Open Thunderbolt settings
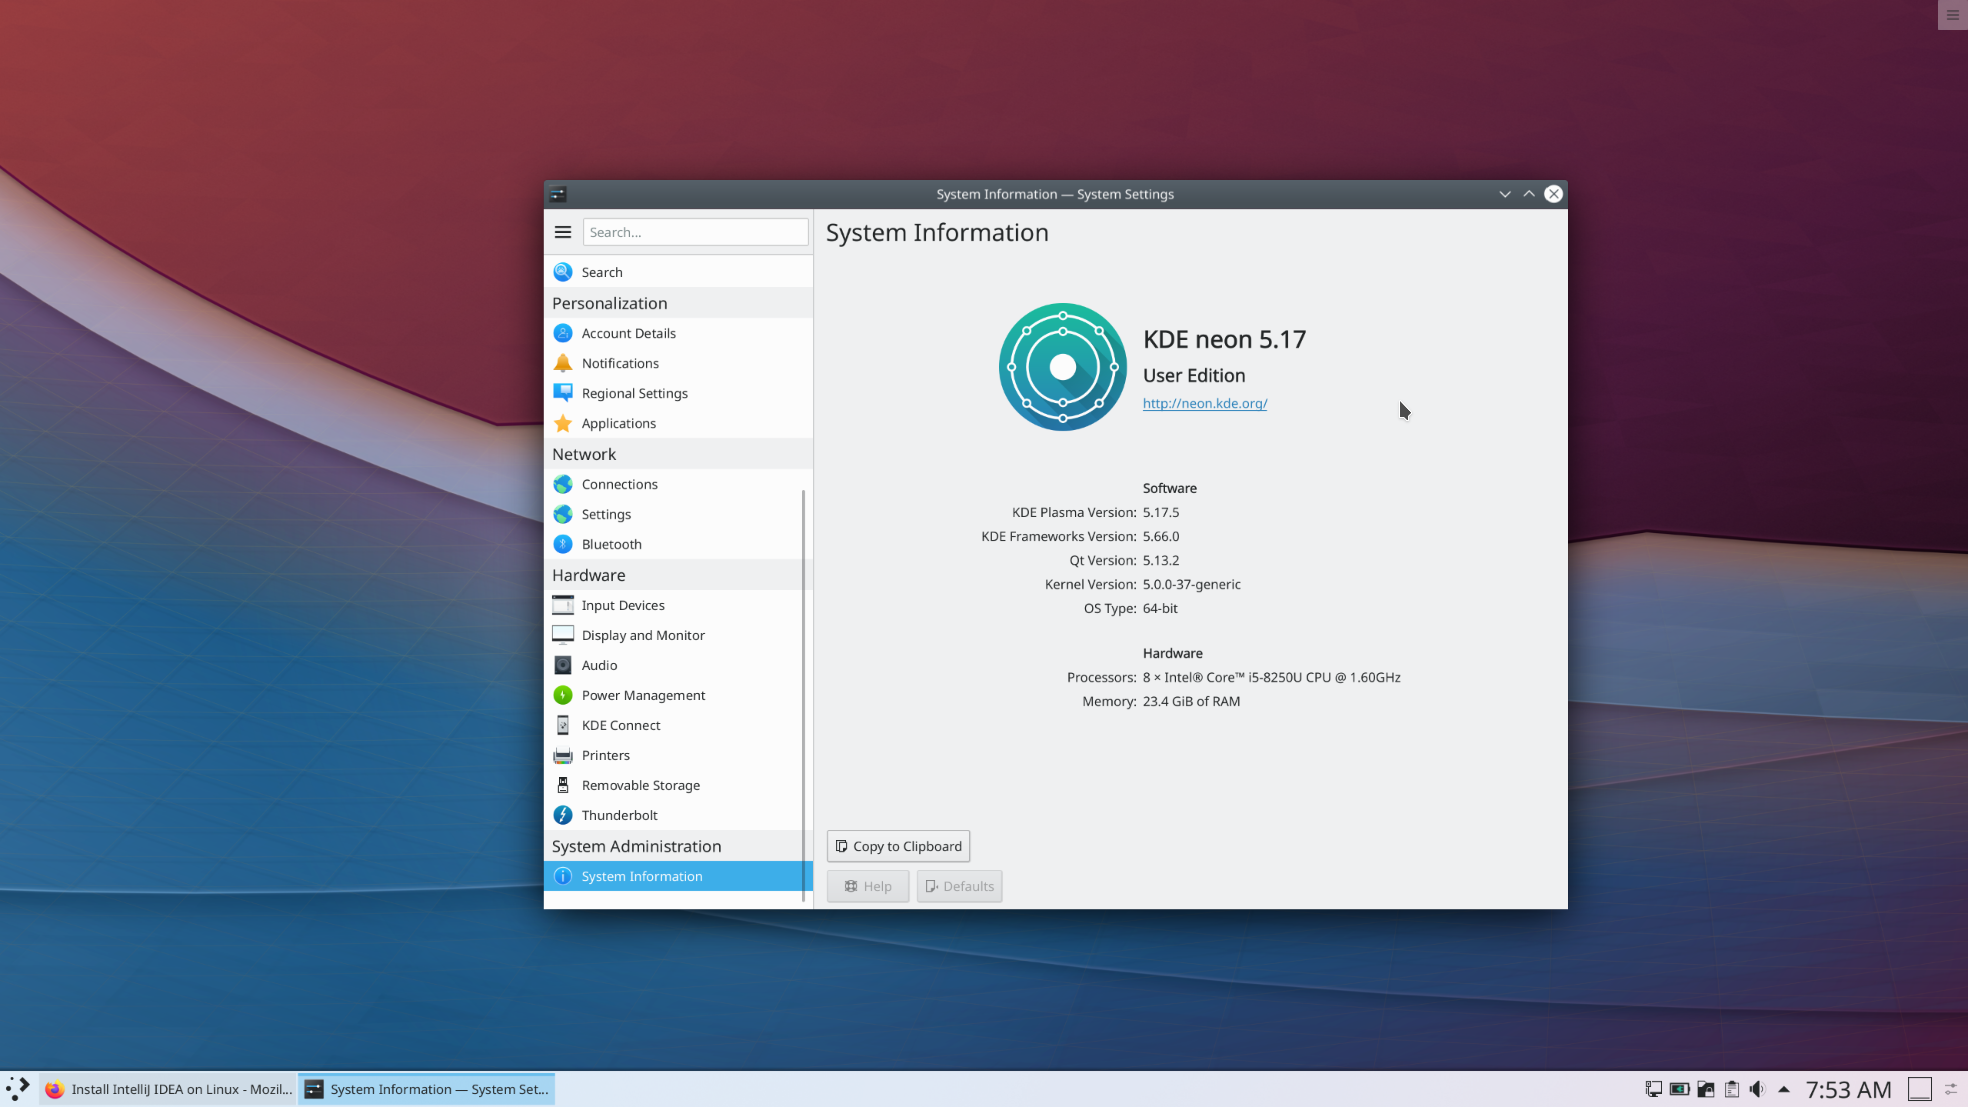This screenshot has height=1107, width=1968. point(678,815)
